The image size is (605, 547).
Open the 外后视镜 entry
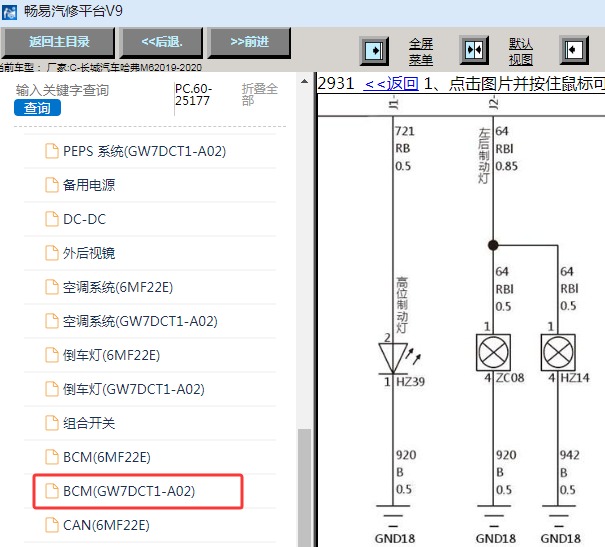point(89,253)
